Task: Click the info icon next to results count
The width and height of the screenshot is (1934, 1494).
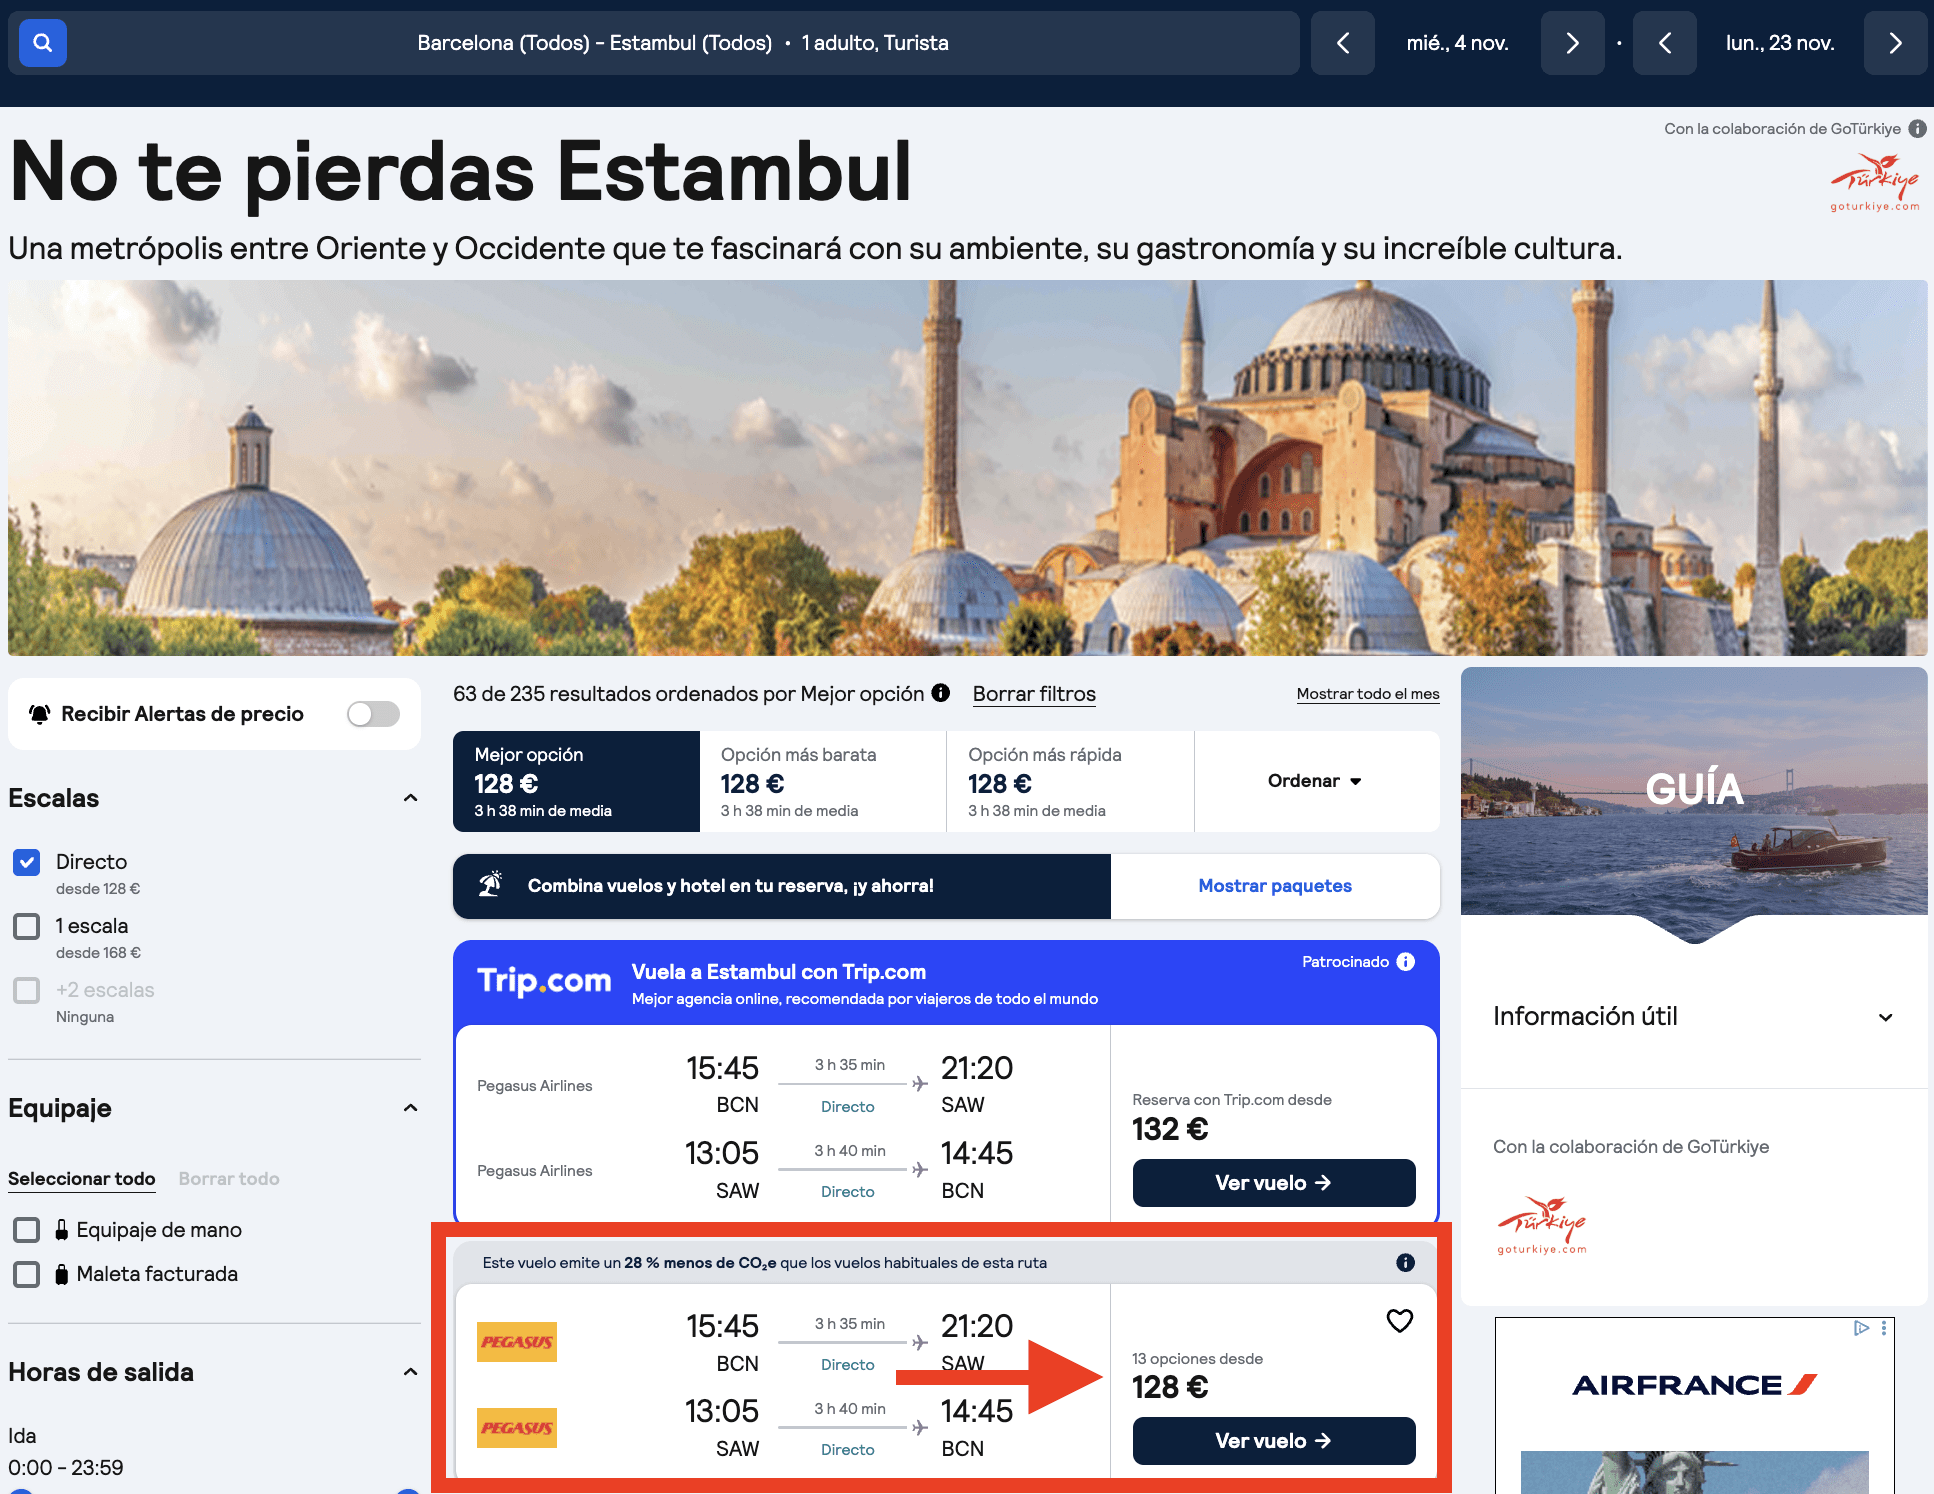Action: point(940,693)
